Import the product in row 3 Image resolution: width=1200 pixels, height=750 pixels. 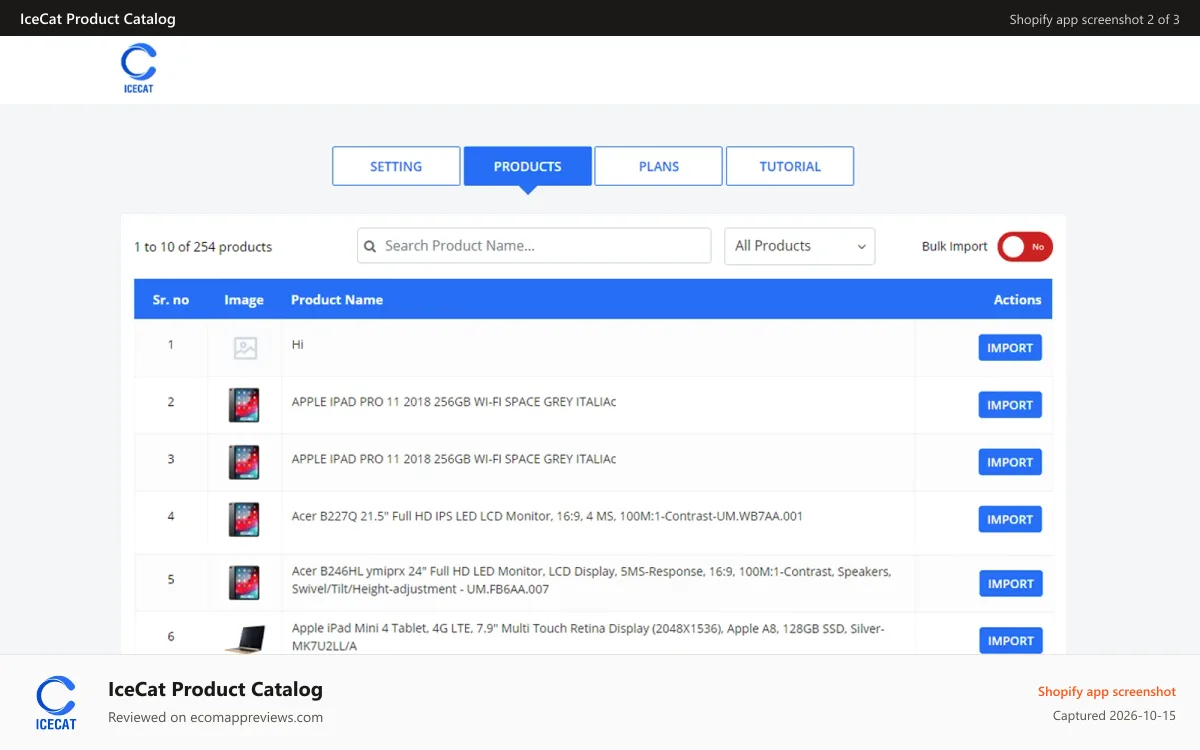1010,462
